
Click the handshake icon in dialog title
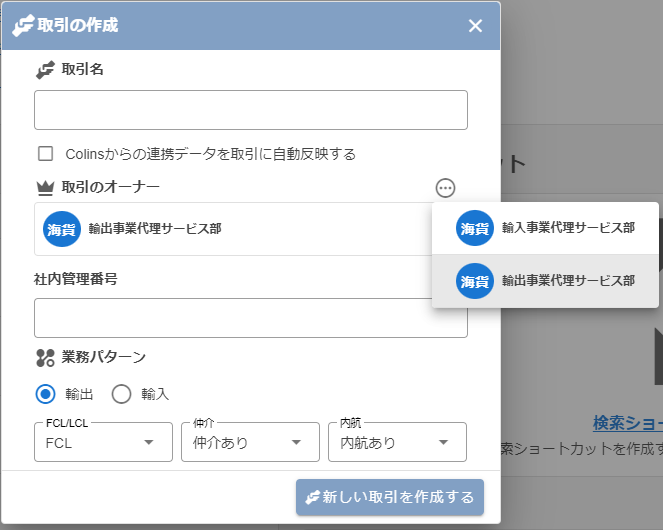22,26
